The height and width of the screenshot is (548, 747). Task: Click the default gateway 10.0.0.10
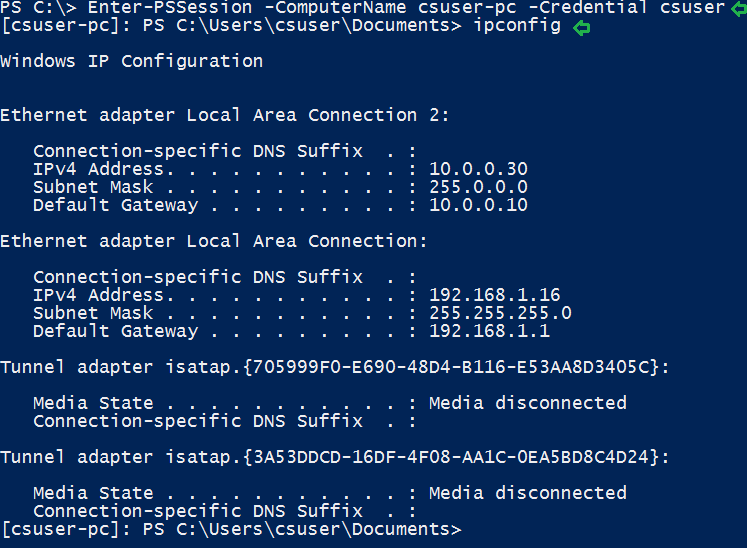(x=478, y=205)
